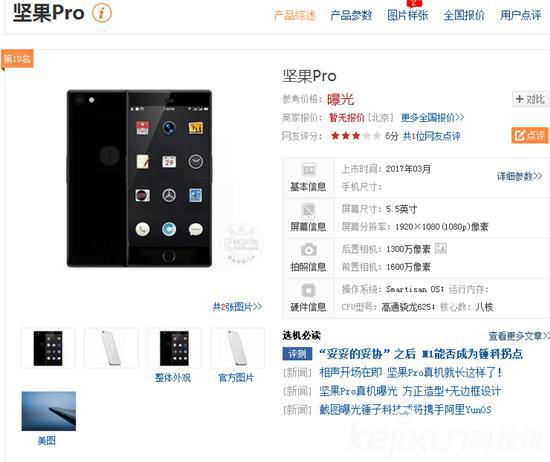The height and width of the screenshot is (462, 550).
Task: Expand 共2张图片>> image gallery link
Action: 237,307
